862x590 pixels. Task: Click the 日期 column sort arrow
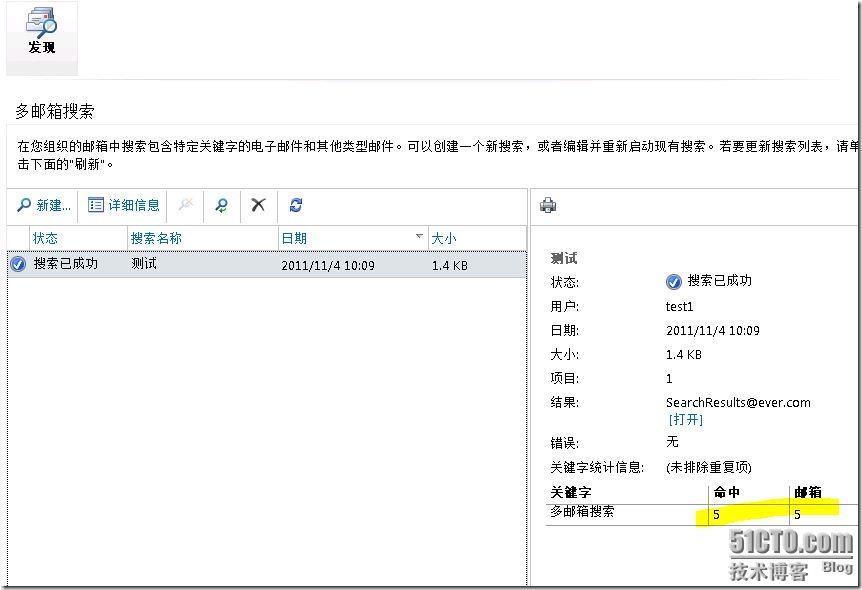click(419, 237)
